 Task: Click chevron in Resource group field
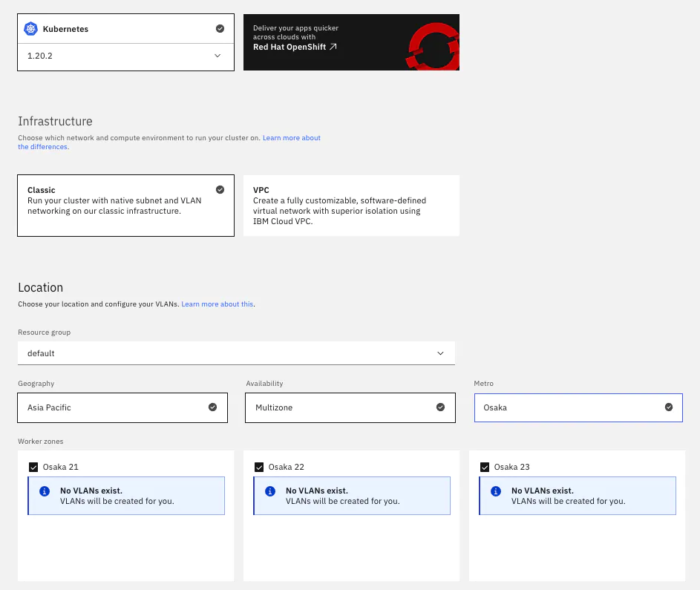[x=441, y=353]
